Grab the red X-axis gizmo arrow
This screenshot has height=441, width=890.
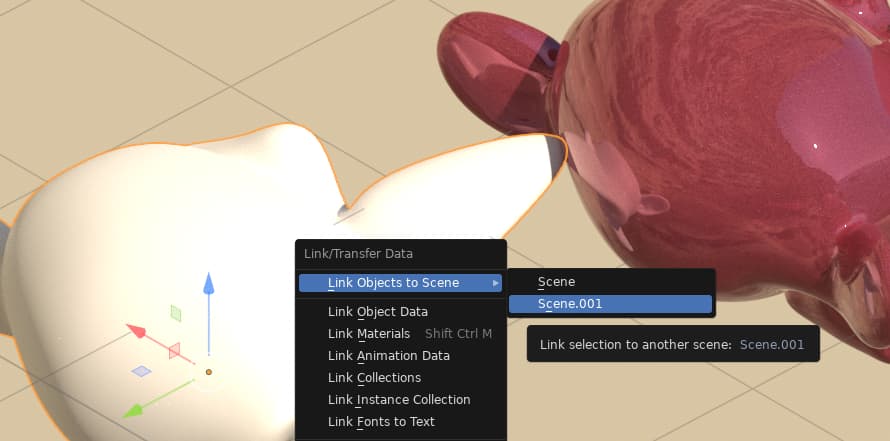tap(136, 330)
